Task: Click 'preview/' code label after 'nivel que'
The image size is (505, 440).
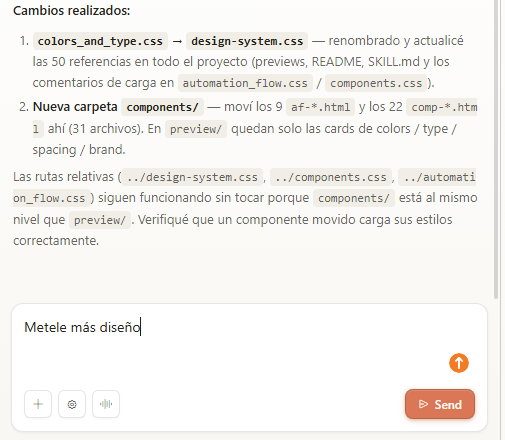Action: 100,220
